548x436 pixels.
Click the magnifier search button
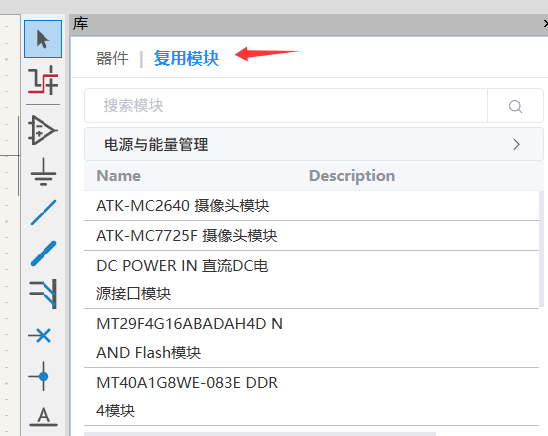pyautogui.click(x=515, y=106)
